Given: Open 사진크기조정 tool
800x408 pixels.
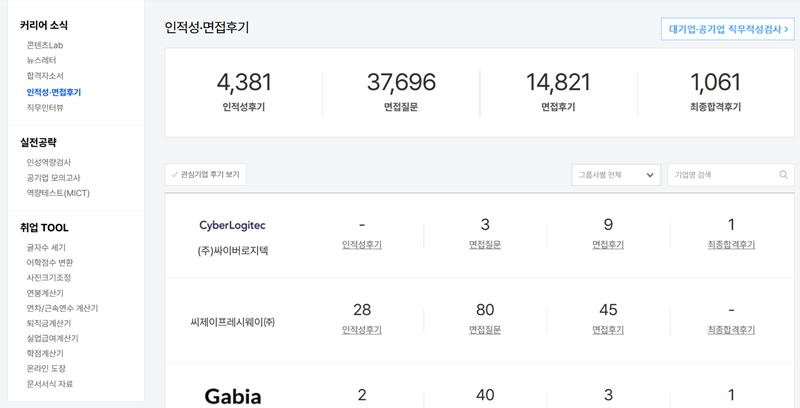Looking at the screenshot, I should pyautogui.click(x=48, y=278).
